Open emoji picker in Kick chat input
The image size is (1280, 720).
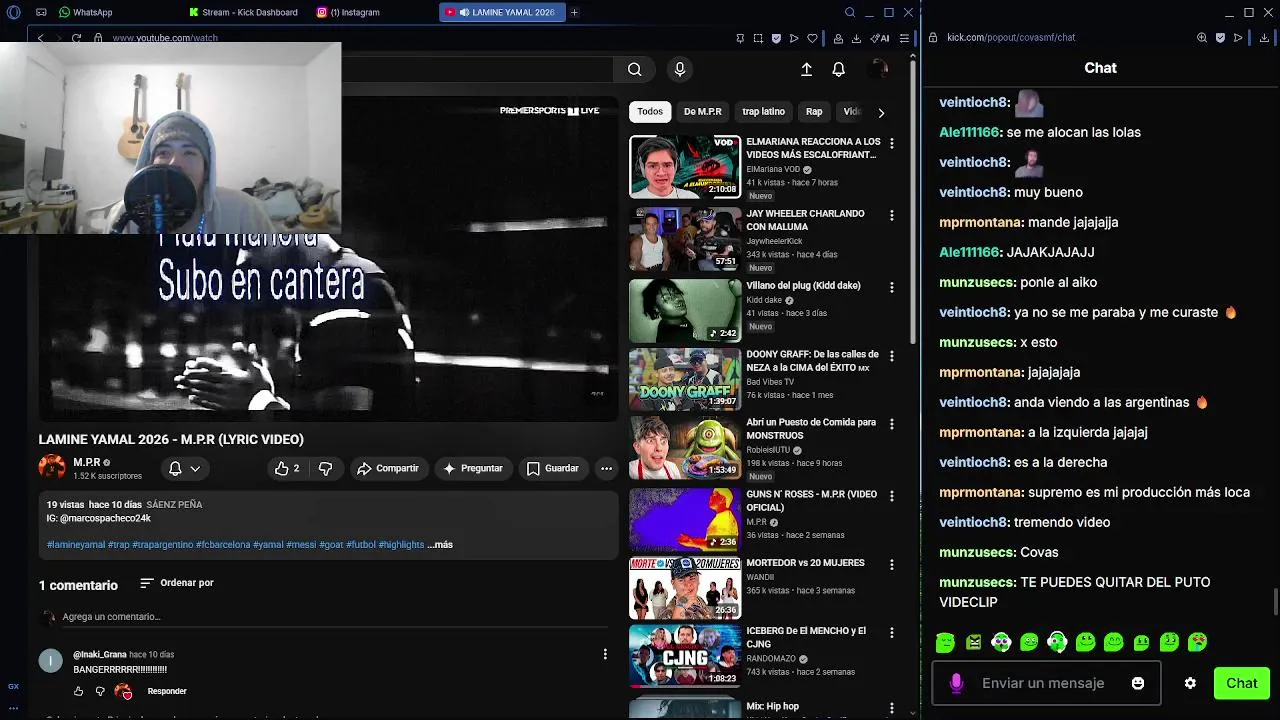1138,683
